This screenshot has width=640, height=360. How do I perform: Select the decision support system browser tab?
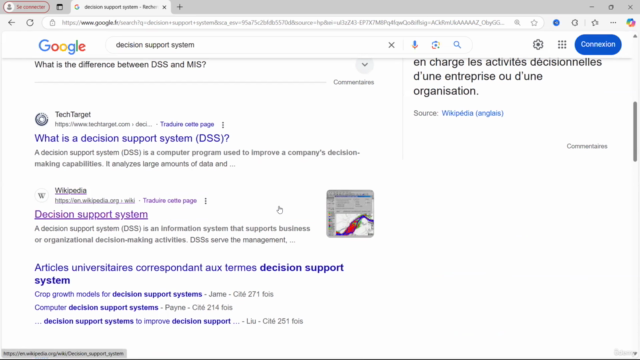(120, 7)
